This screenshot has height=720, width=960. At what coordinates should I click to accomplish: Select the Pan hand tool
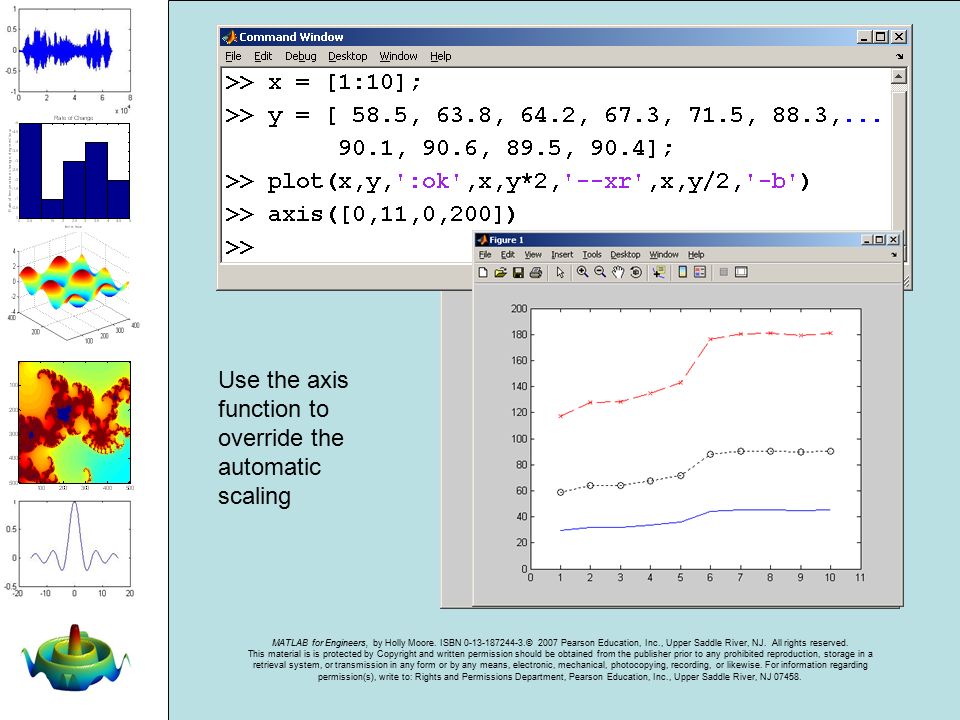pos(618,272)
